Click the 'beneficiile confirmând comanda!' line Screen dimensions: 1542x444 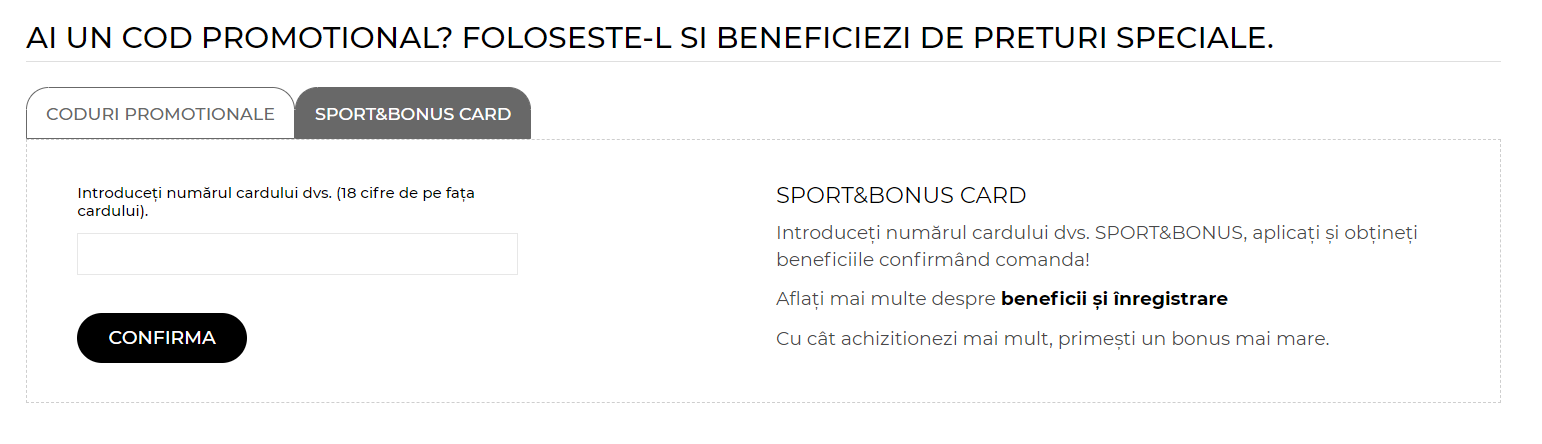pos(933,260)
